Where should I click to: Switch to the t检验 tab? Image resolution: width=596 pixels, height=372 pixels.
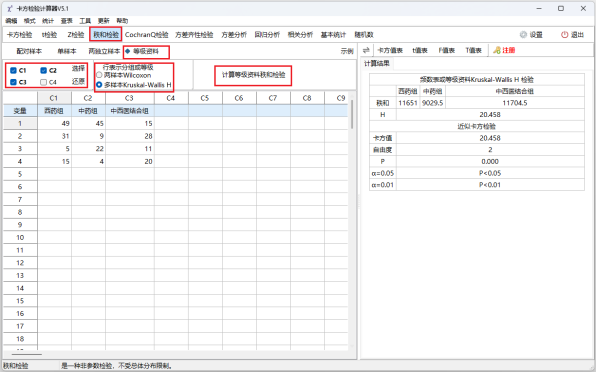tap(49, 35)
